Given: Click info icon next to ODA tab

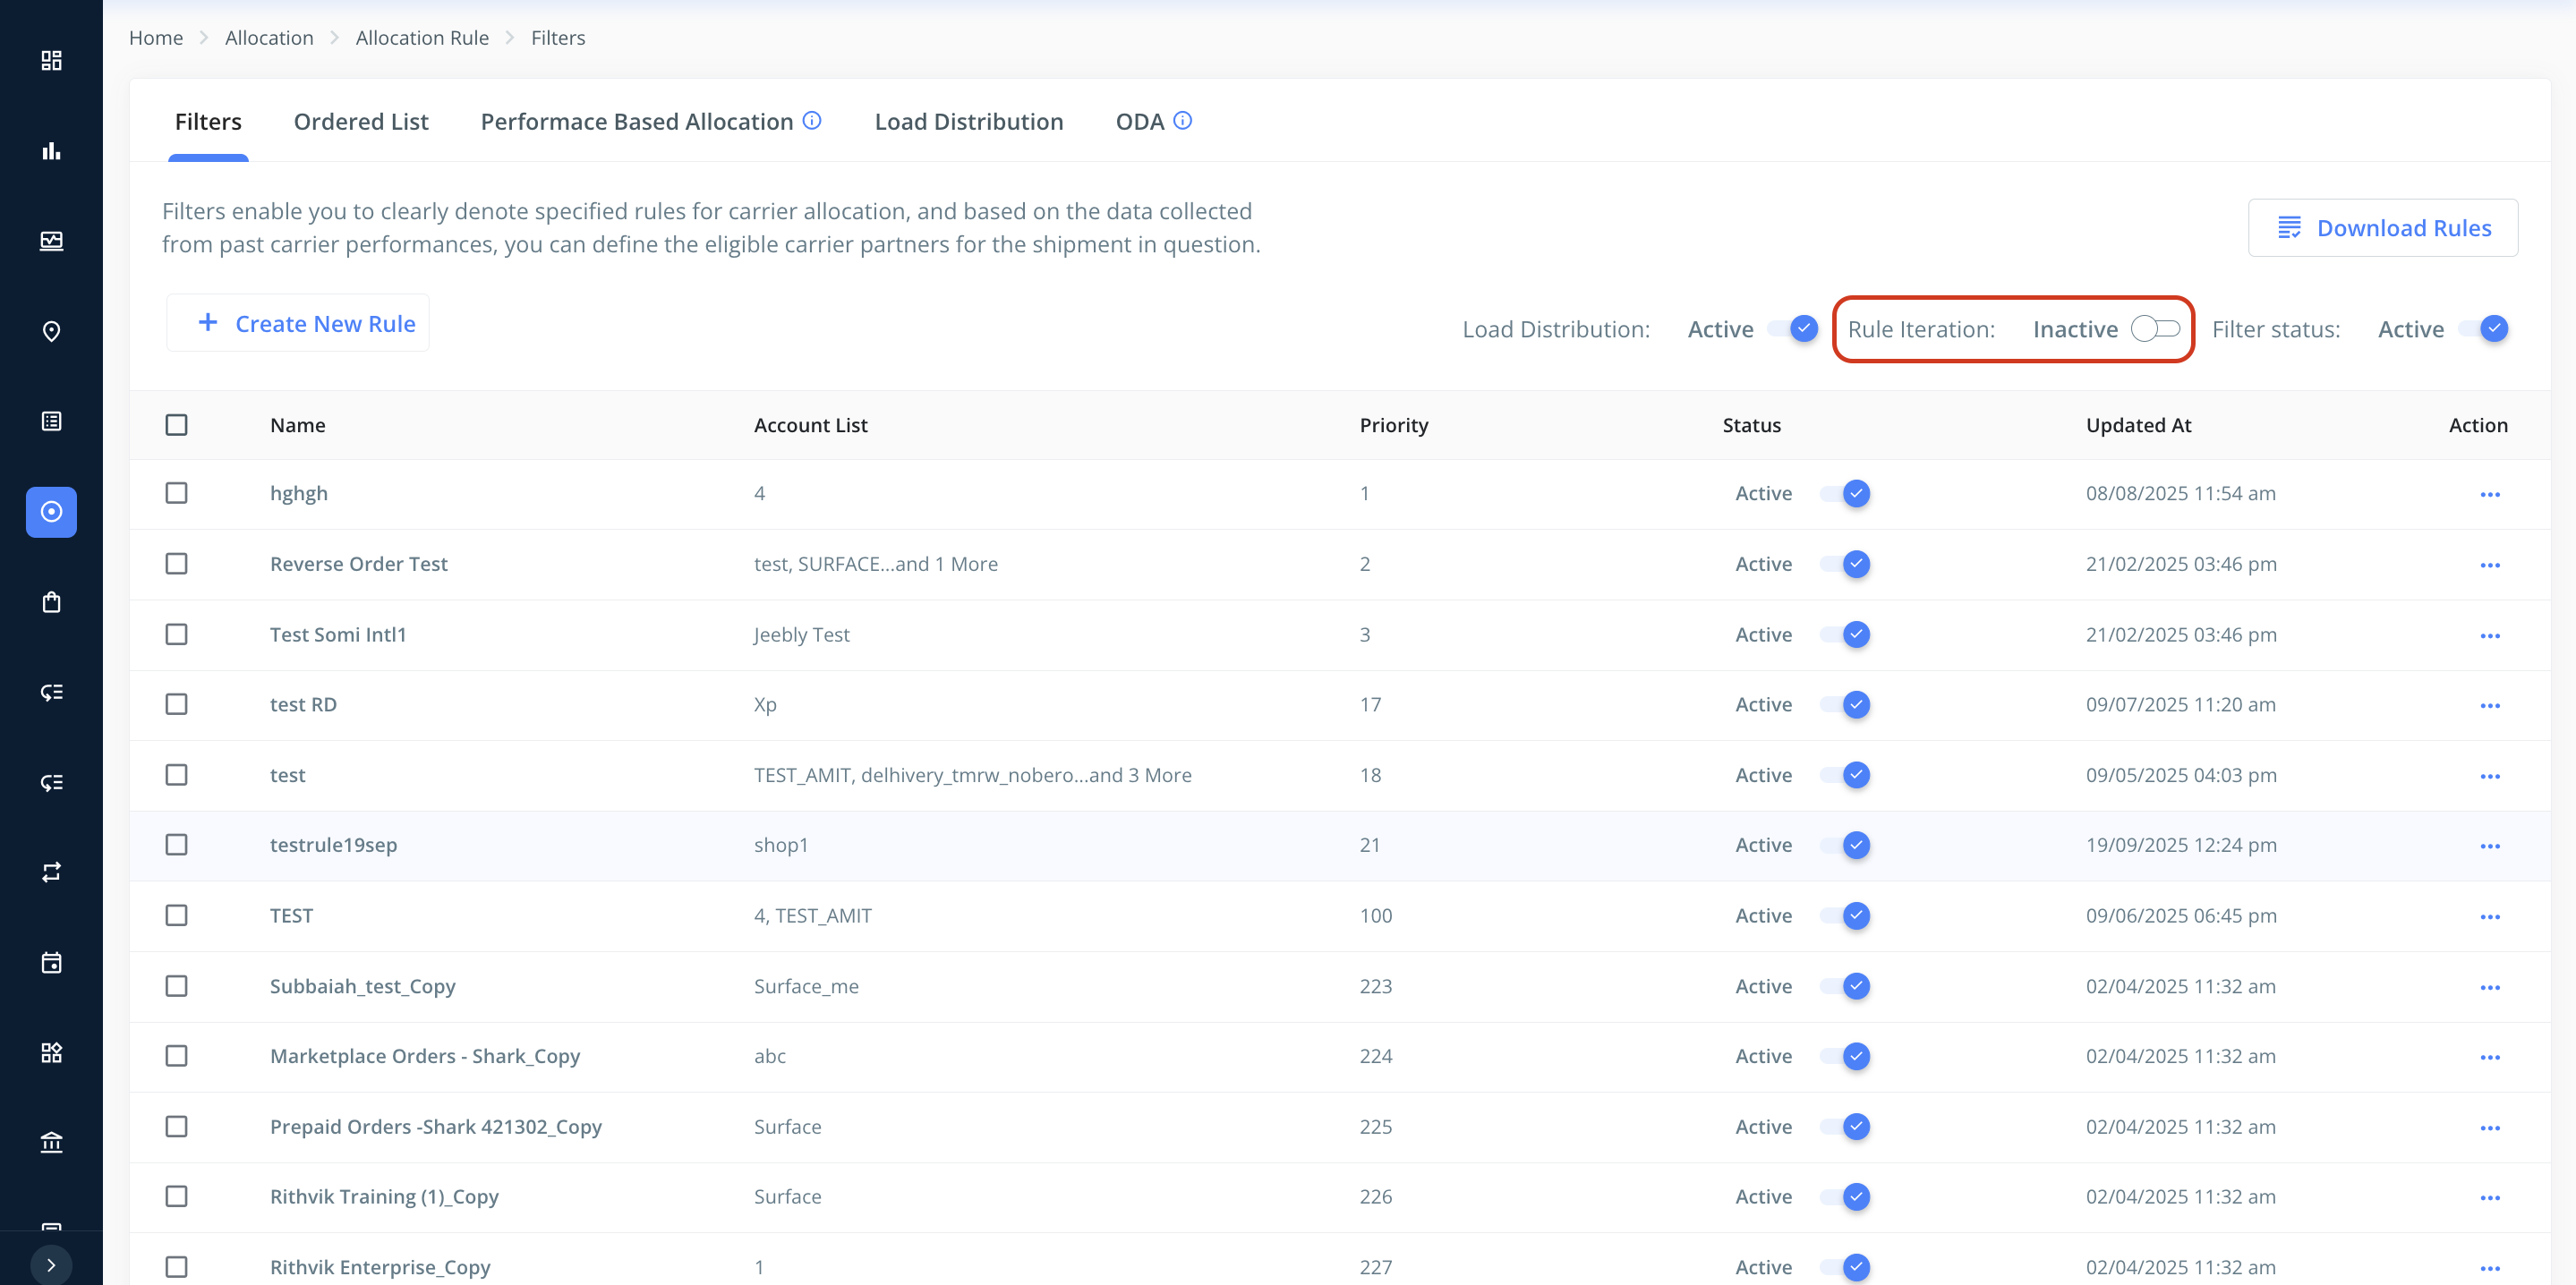Looking at the screenshot, I should point(1182,121).
